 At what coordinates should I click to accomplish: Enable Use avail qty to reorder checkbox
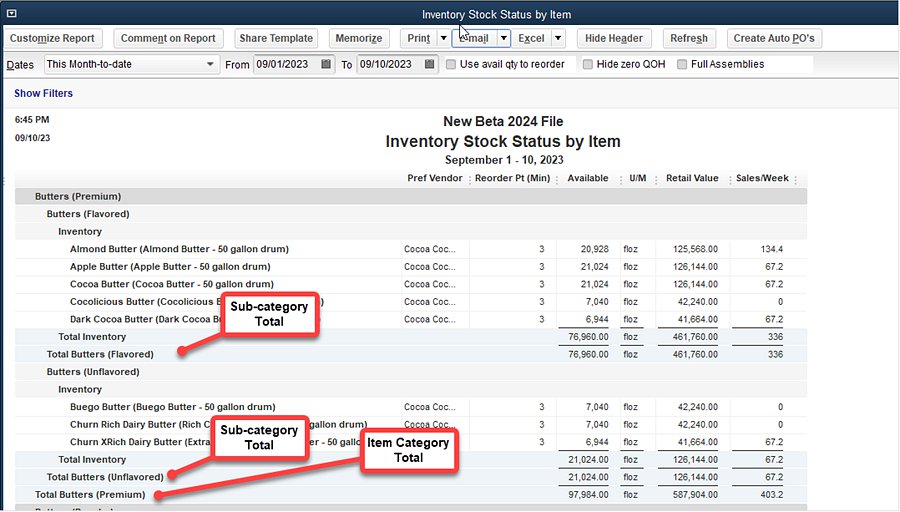452,64
